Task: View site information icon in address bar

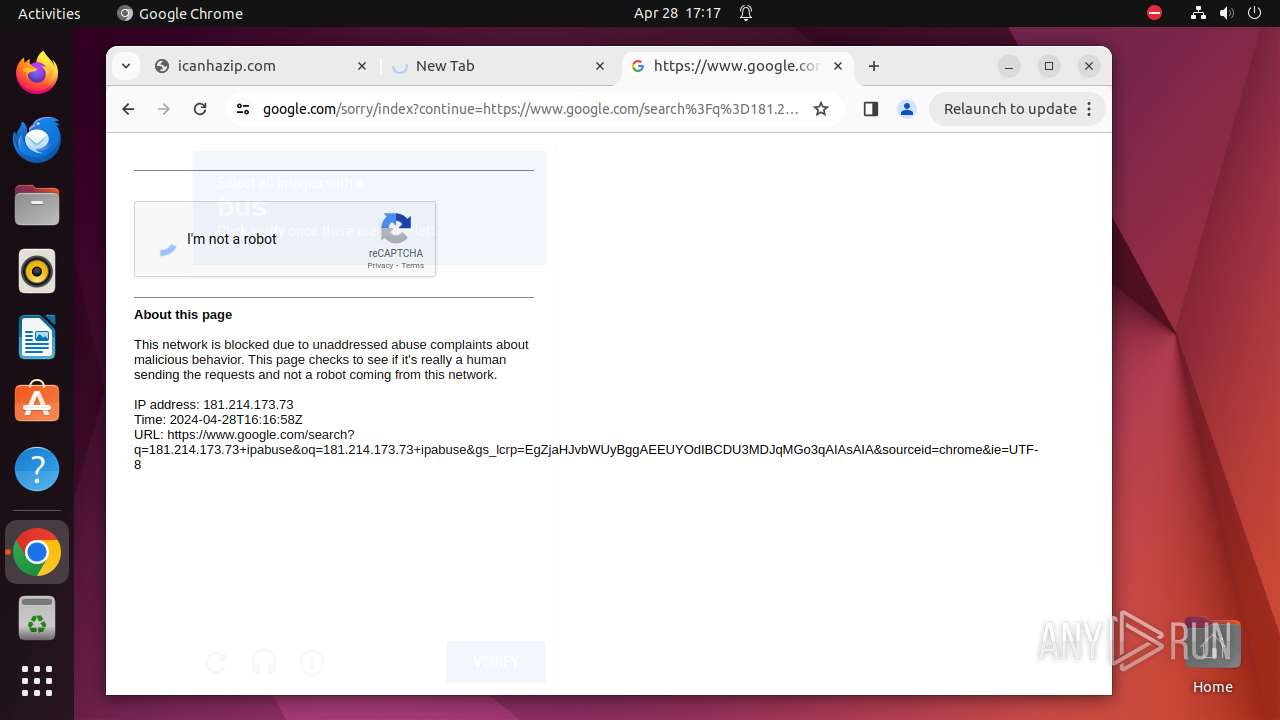Action: pos(243,109)
